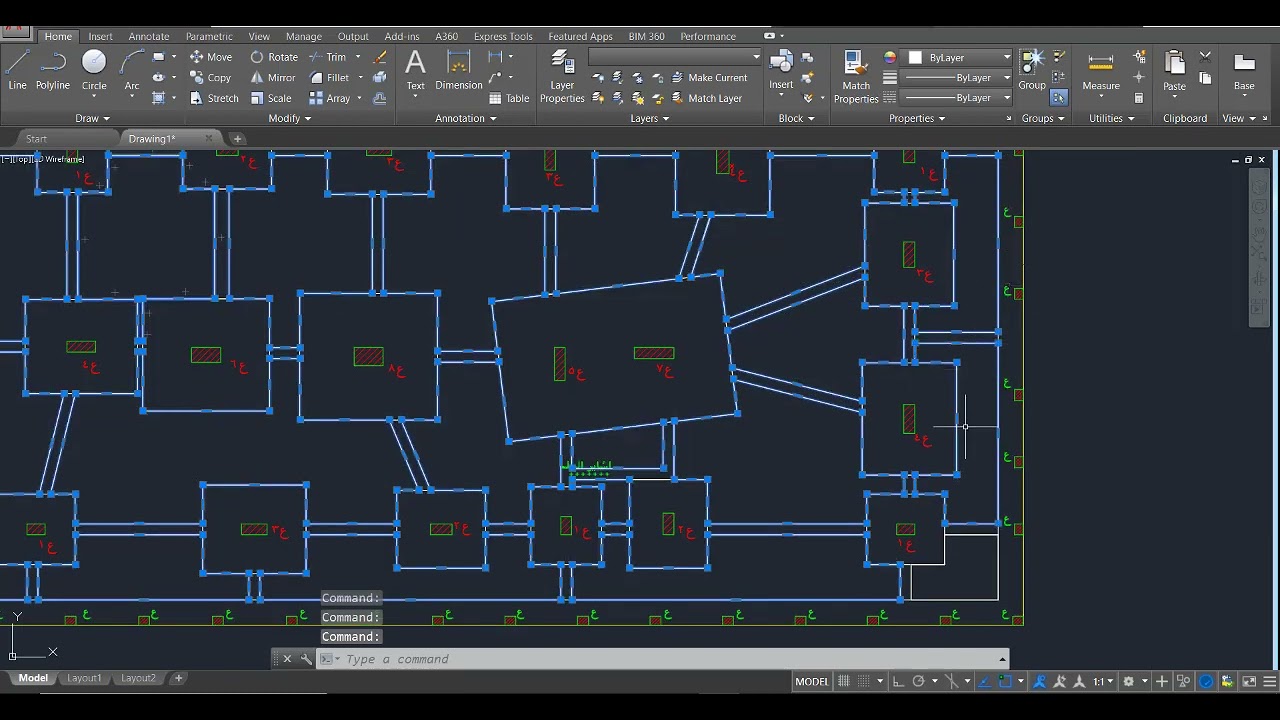The width and height of the screenshot is (1280, 720).
Task: Click the Dimension annotation tool
Action: (x=459, y=72)
